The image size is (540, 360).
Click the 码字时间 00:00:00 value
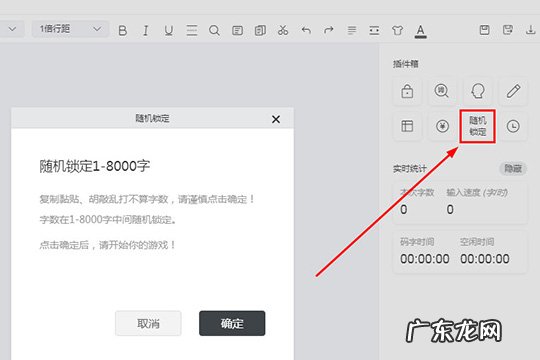tap(425, 259)
